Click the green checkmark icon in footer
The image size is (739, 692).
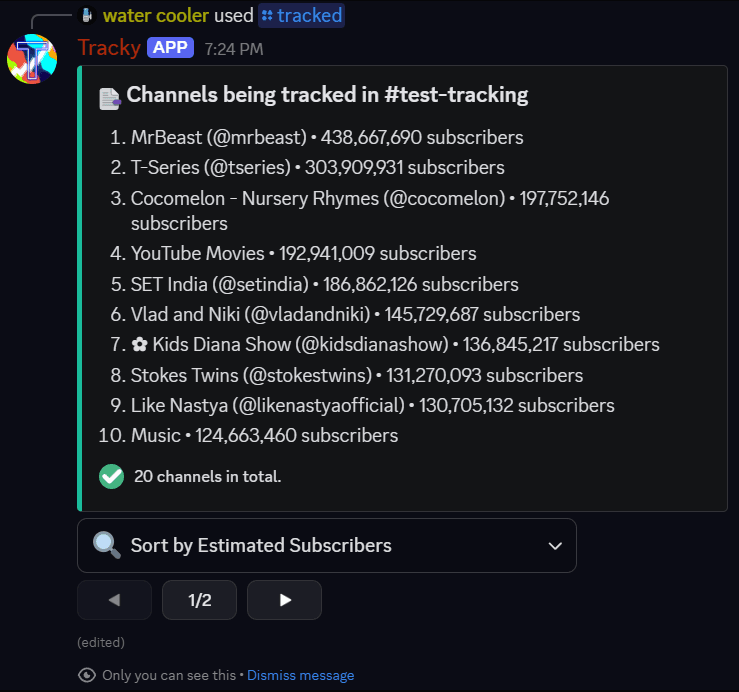(x=111, y=476)
